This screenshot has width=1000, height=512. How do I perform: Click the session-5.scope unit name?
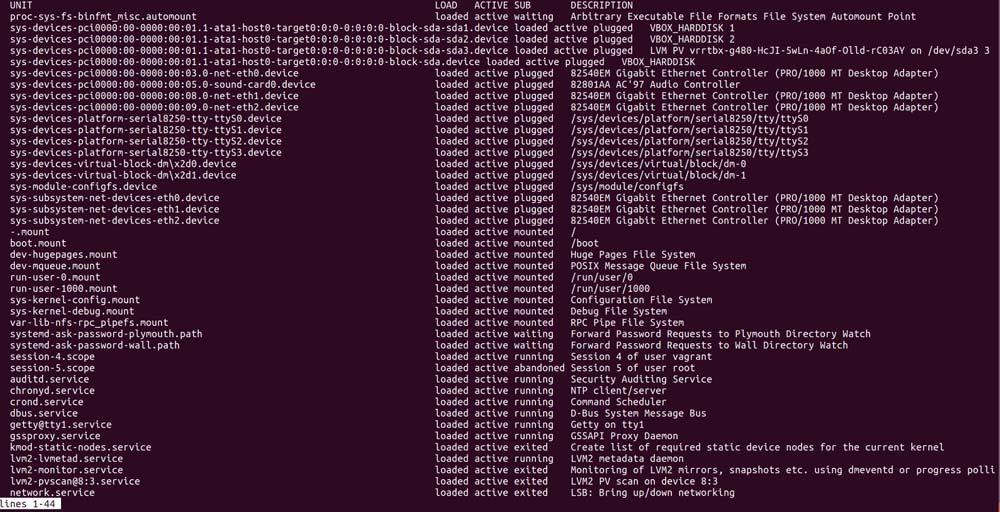tap(52, 368)
